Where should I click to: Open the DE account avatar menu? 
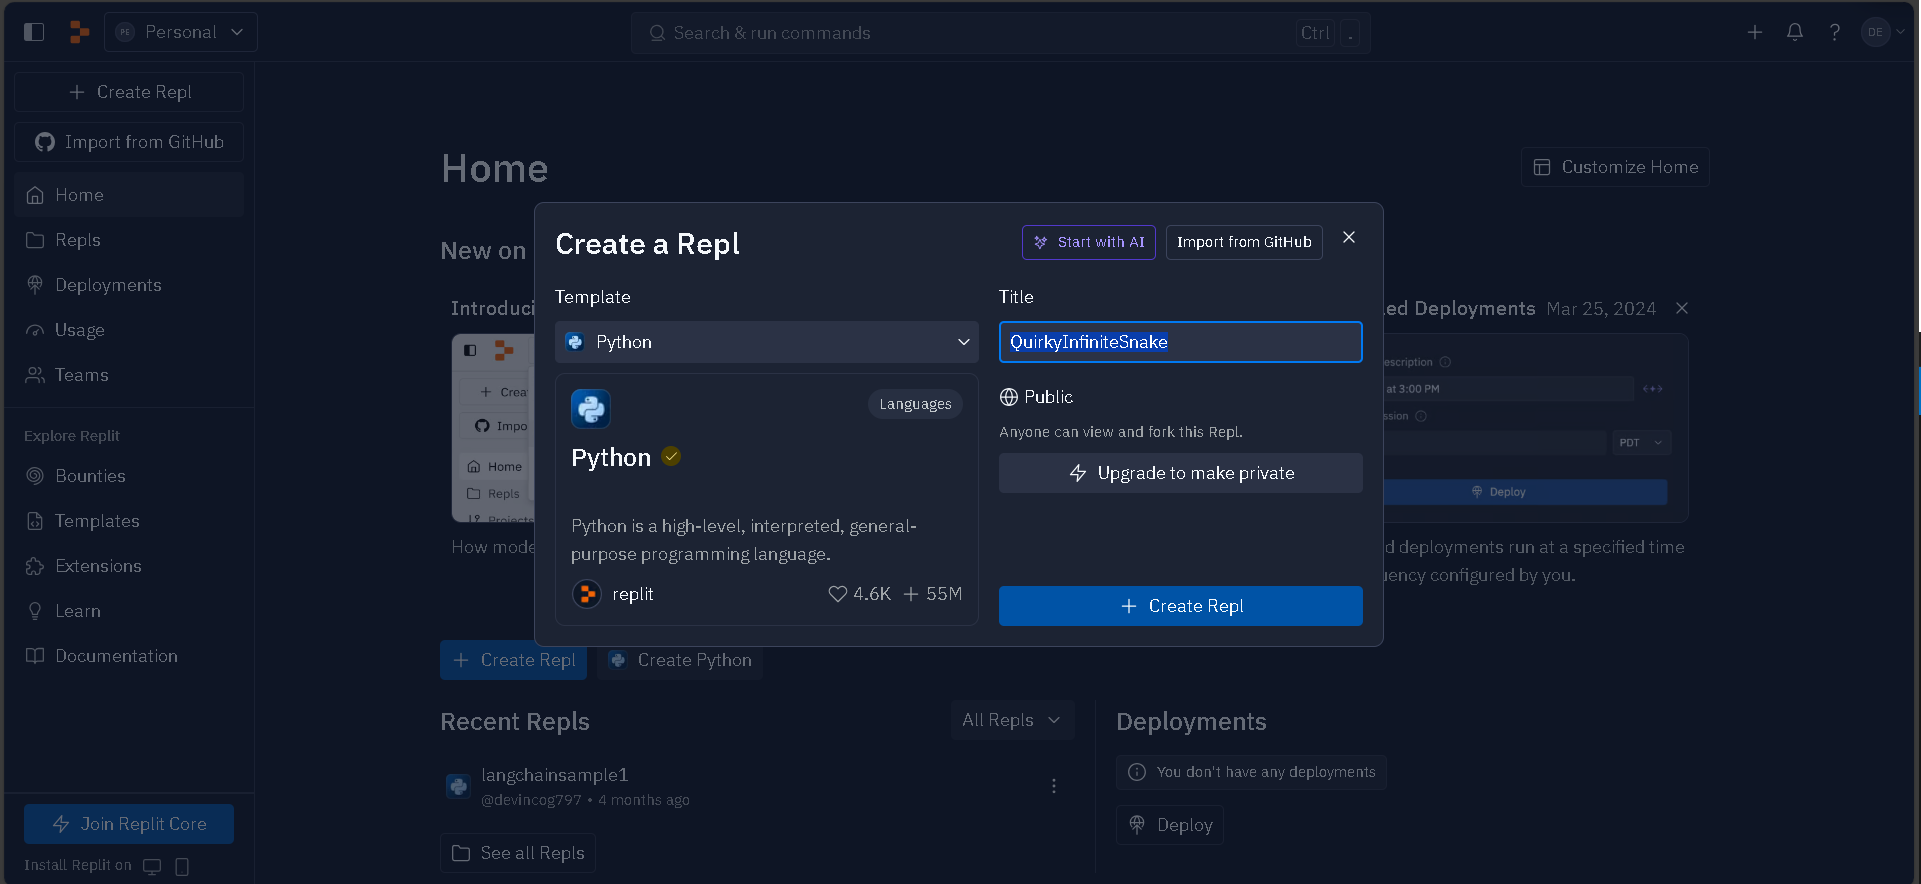(1882, 32)
